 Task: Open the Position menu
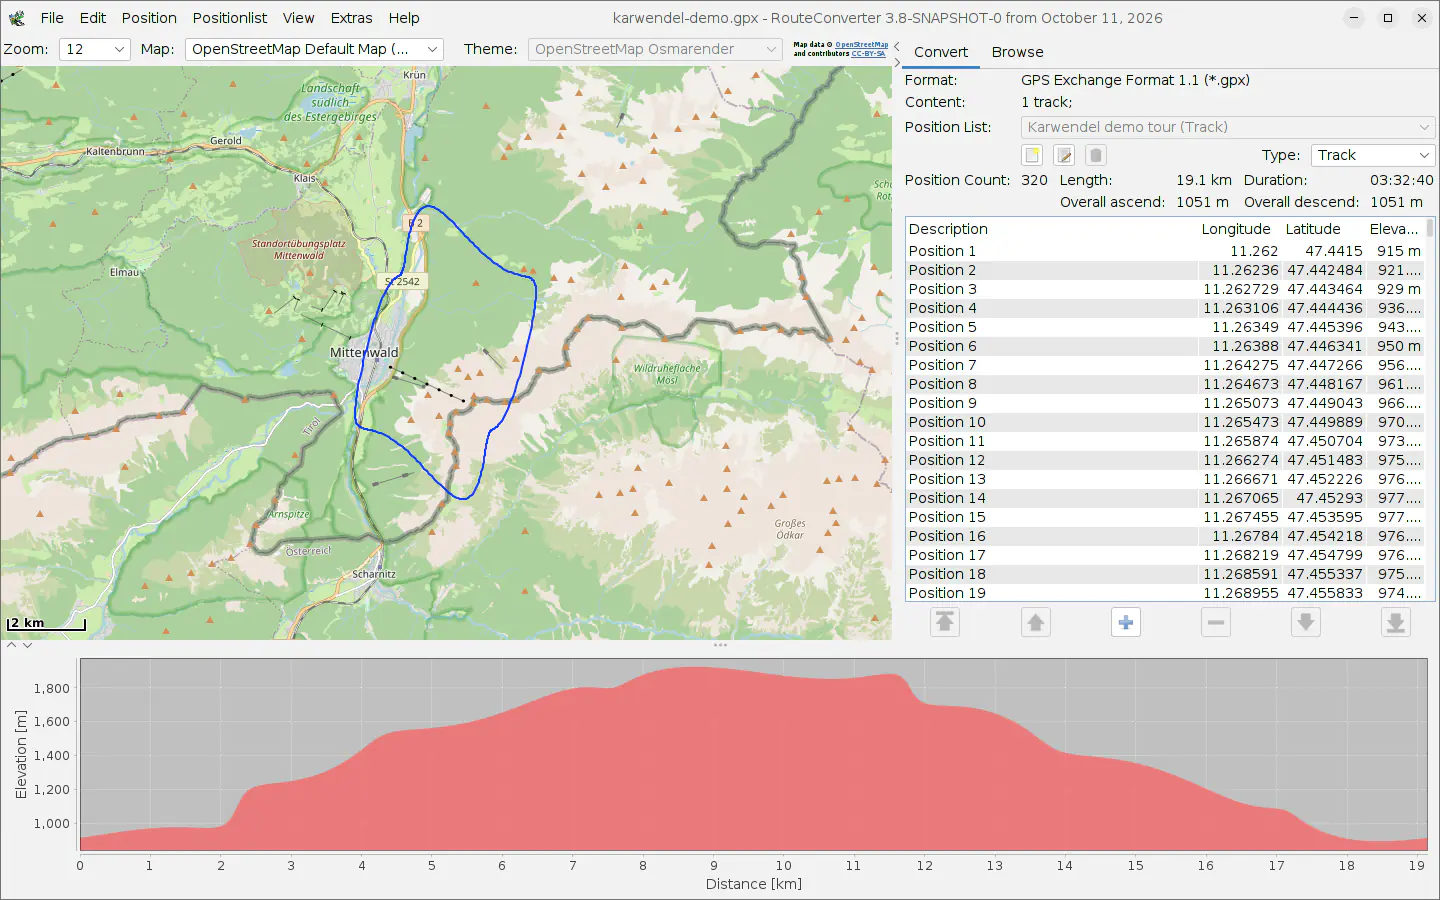[149, 18]
